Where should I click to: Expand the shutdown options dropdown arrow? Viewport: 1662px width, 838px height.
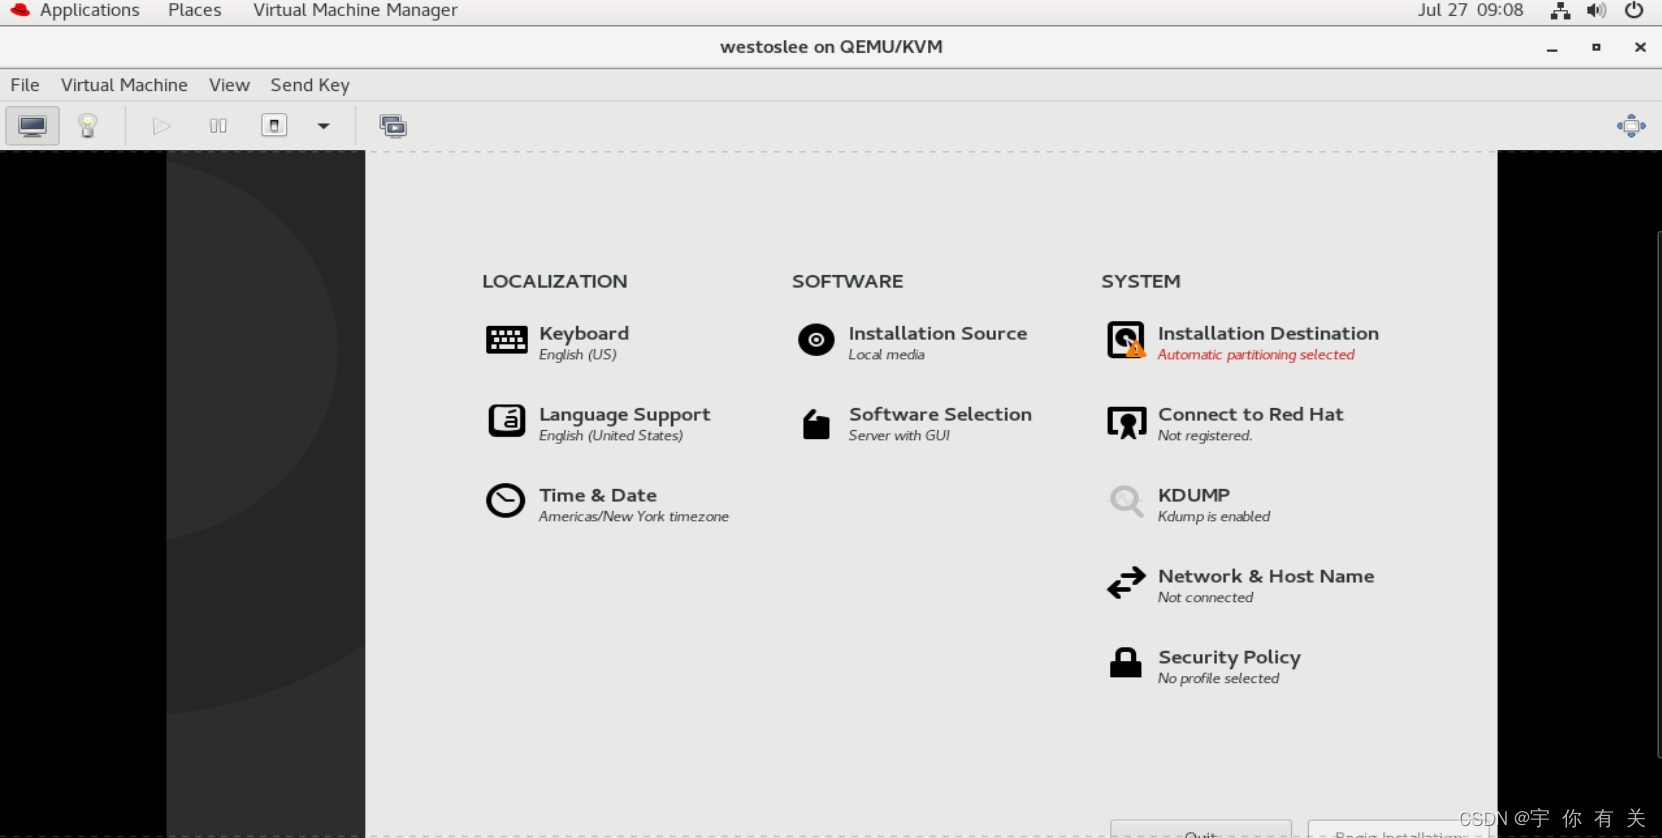click(323, 126)
